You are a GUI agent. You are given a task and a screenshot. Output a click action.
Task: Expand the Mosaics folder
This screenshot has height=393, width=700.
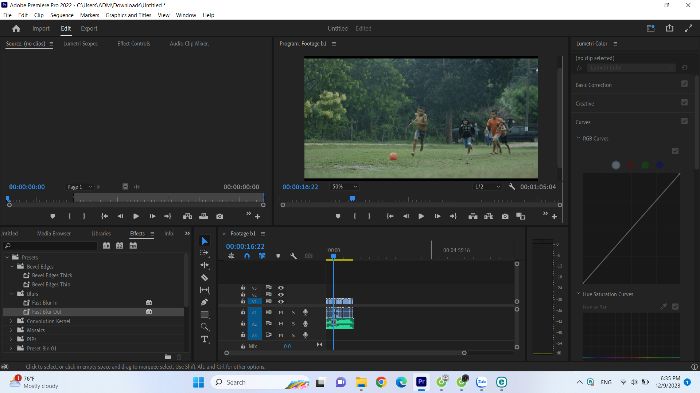(x=11, y=330)
